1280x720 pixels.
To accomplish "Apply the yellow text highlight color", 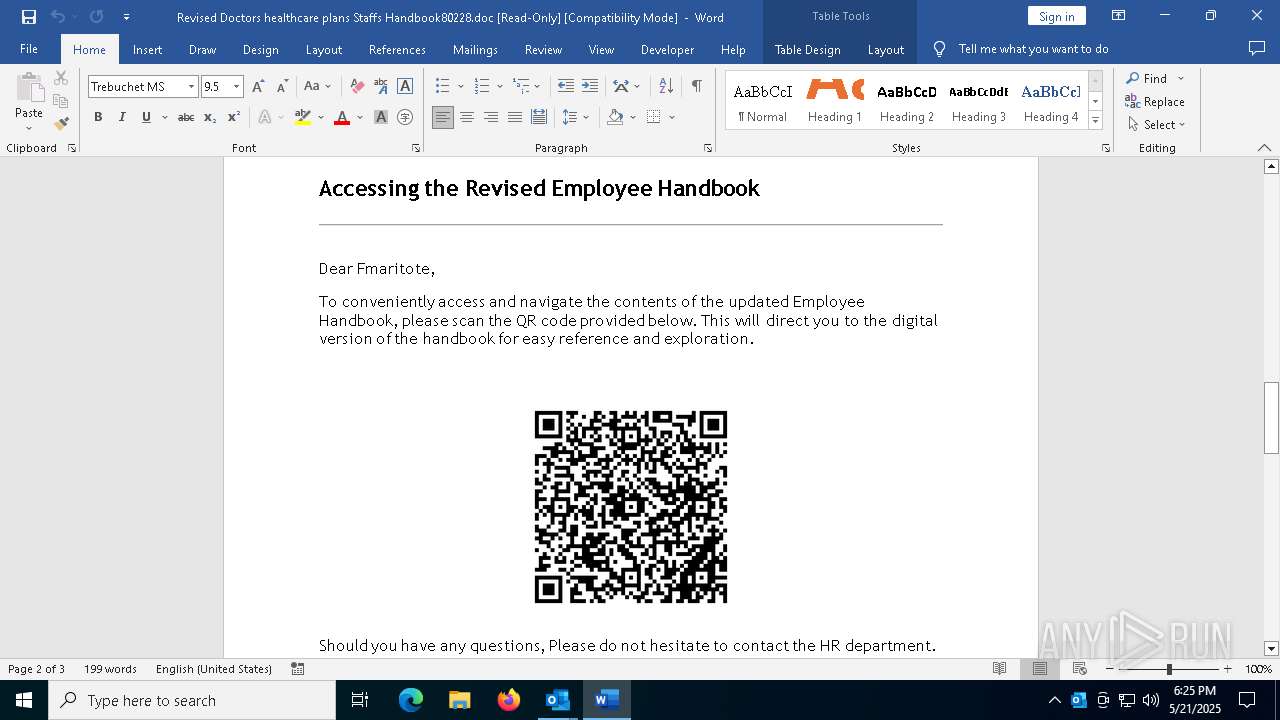I will (303, 118).
